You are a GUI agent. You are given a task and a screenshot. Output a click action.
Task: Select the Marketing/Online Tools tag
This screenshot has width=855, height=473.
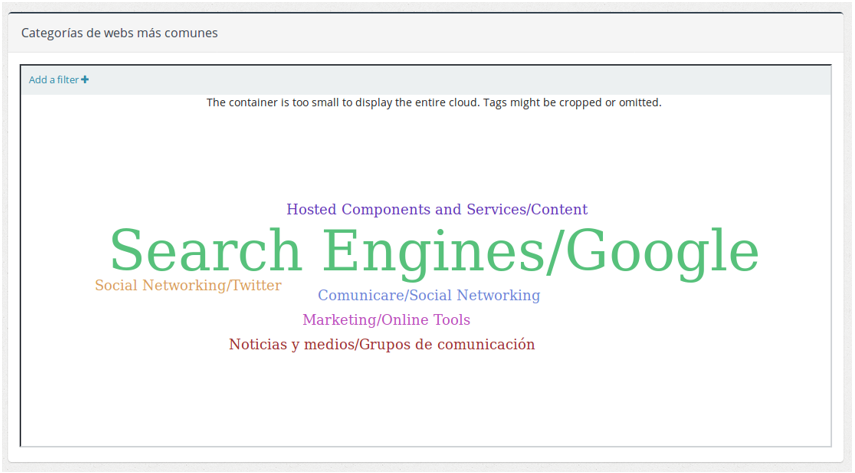coord(386,320)
